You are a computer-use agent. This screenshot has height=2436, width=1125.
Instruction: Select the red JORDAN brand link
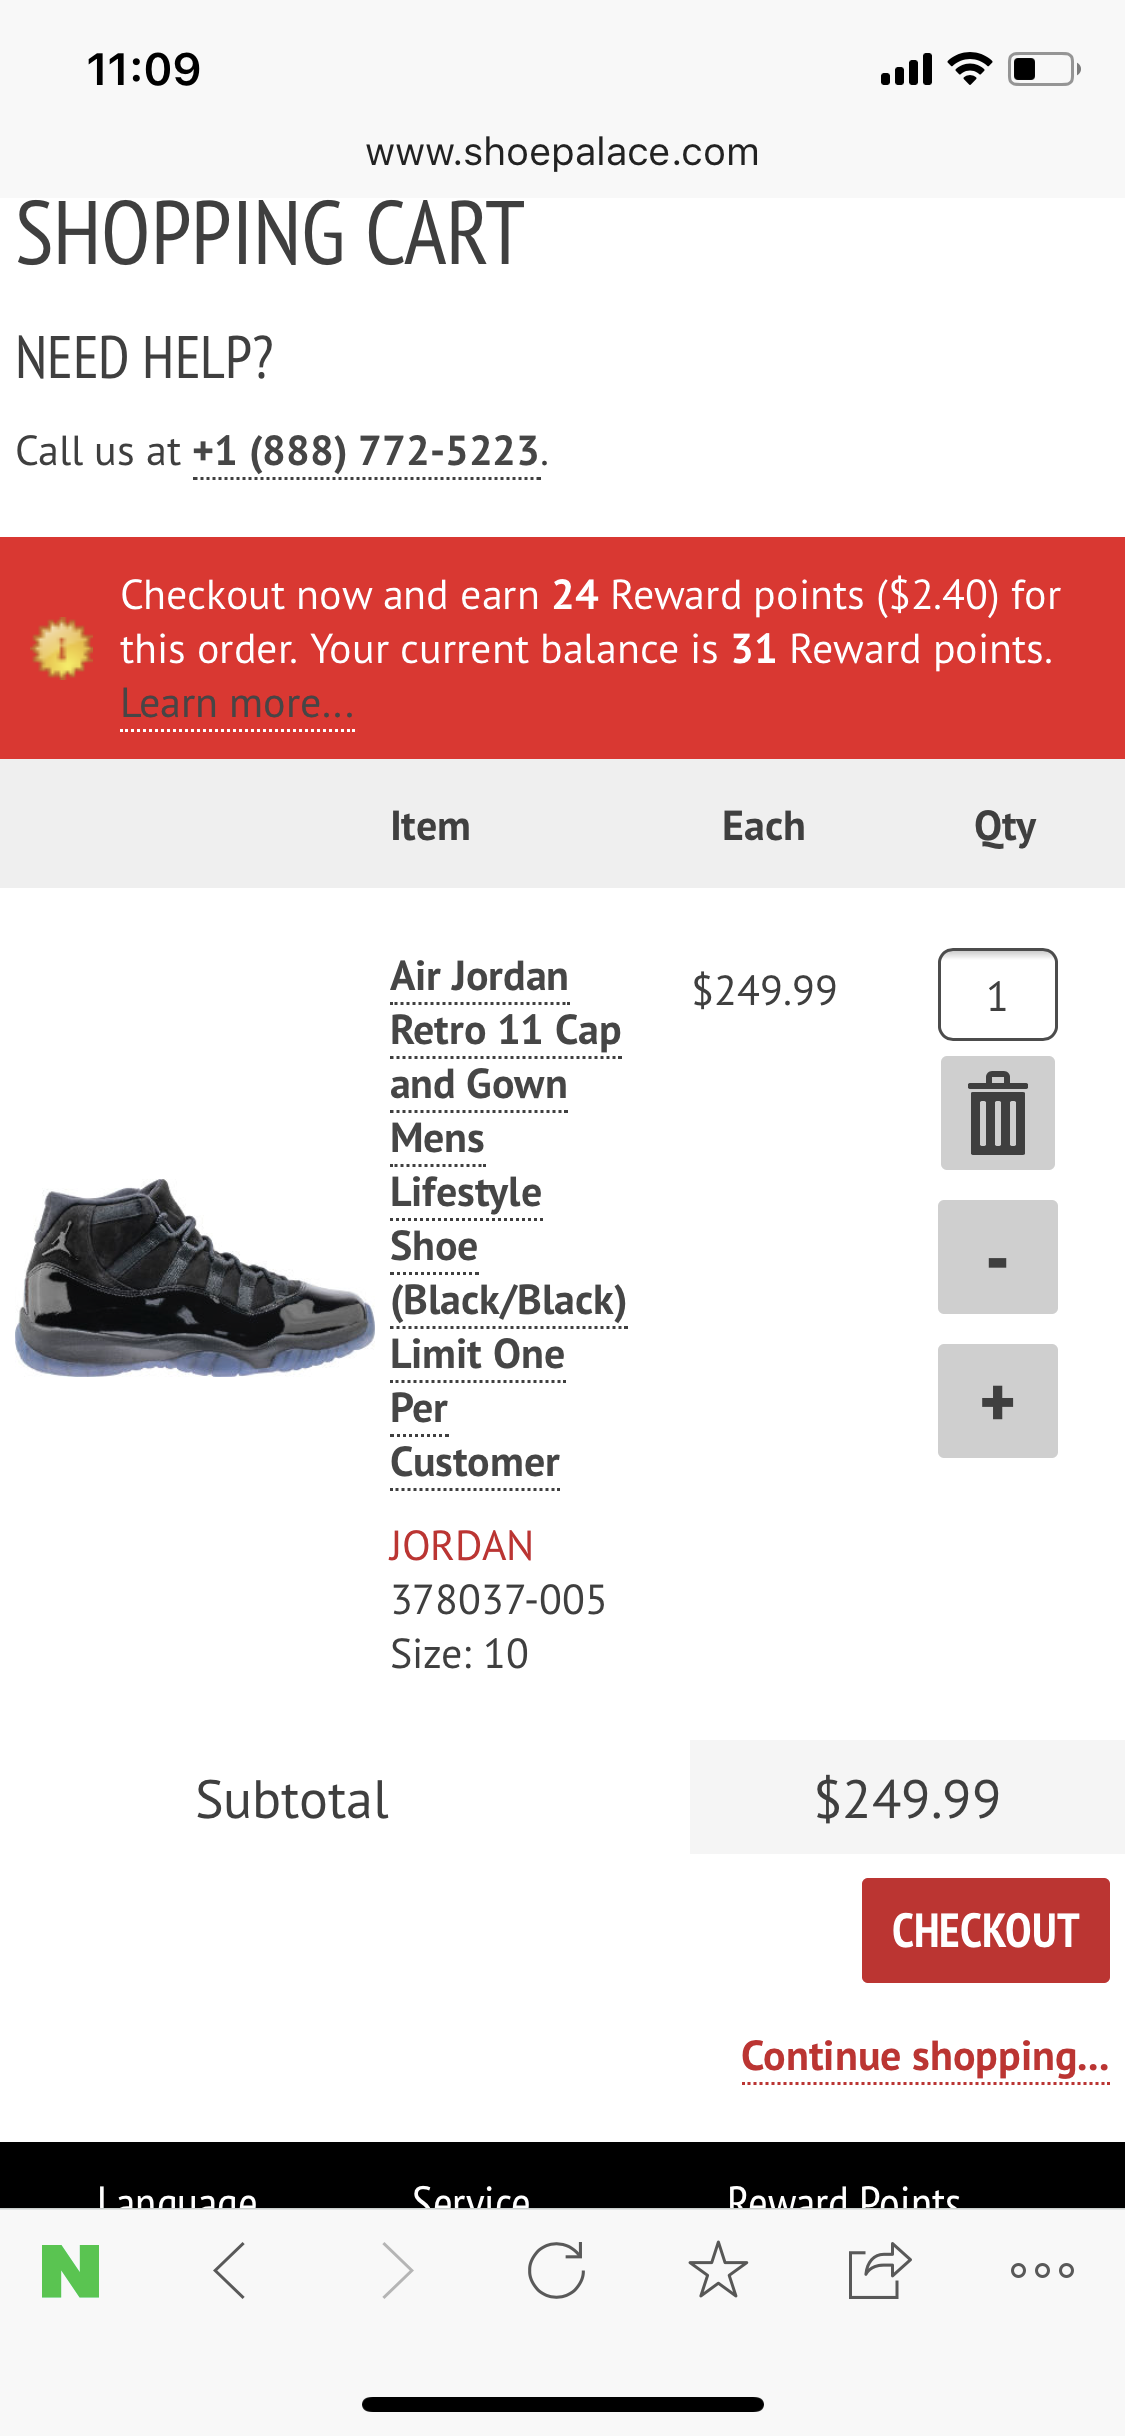(461, 1546)
